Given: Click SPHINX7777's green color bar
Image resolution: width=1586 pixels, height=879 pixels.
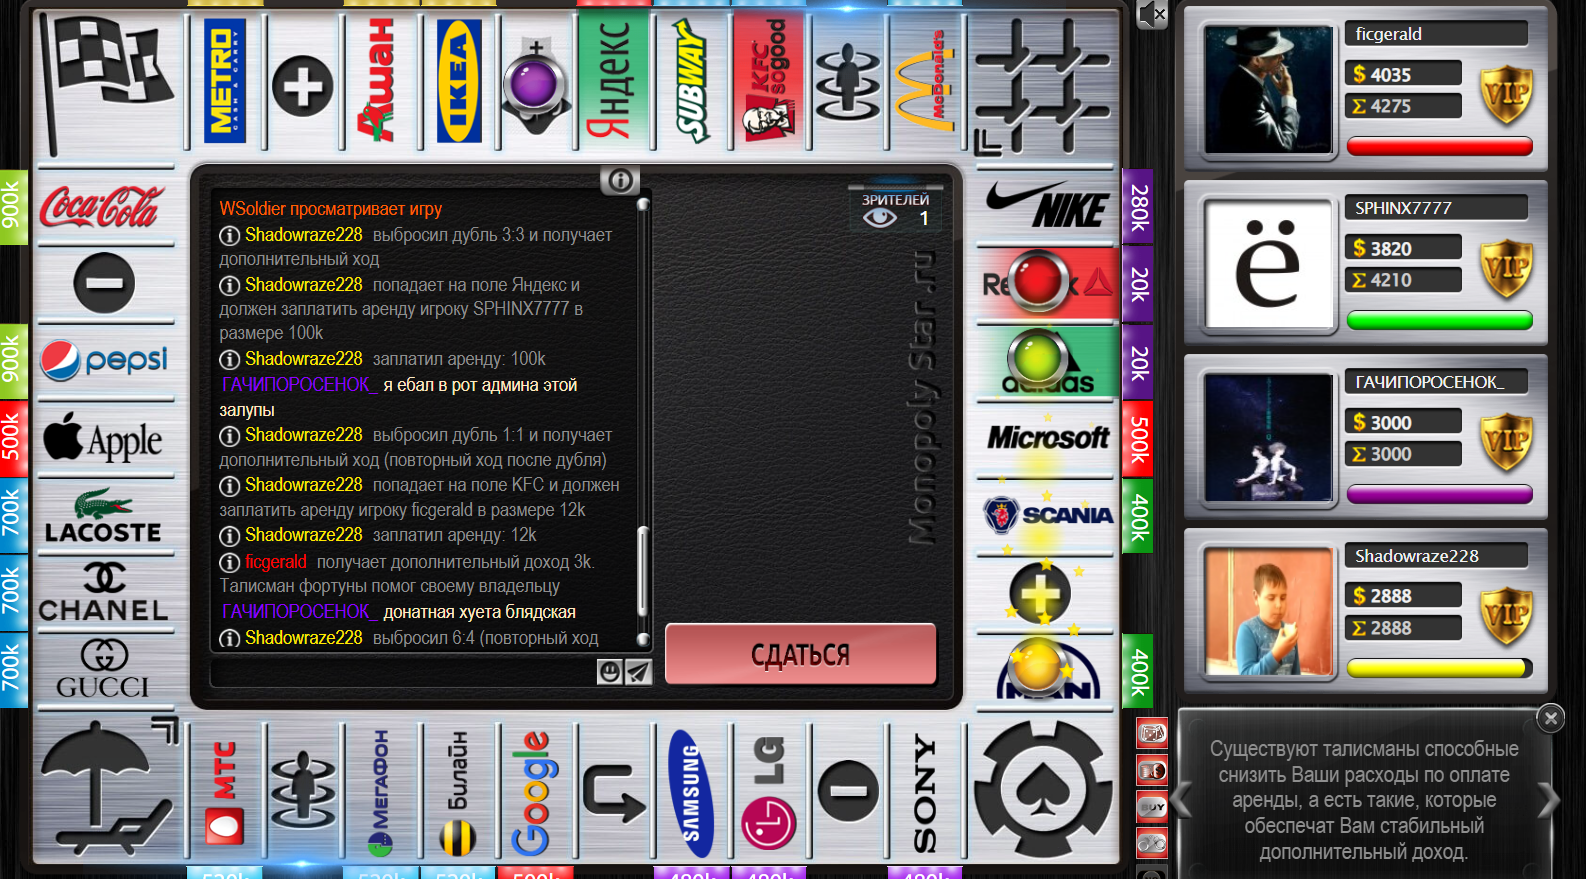Looking at the screenshot, I should click(x=1439, y=321).
